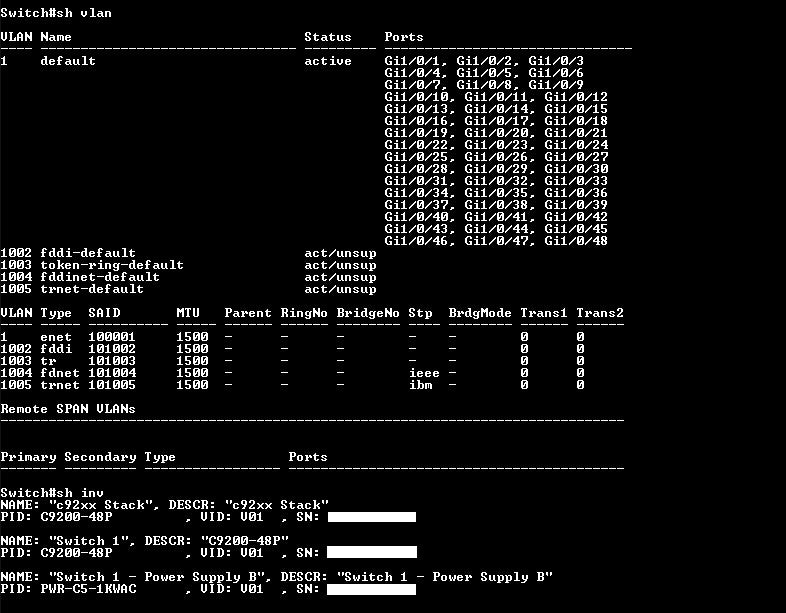Click the 'MTU' column header
786x613 pixels.
tap(188, 313)
